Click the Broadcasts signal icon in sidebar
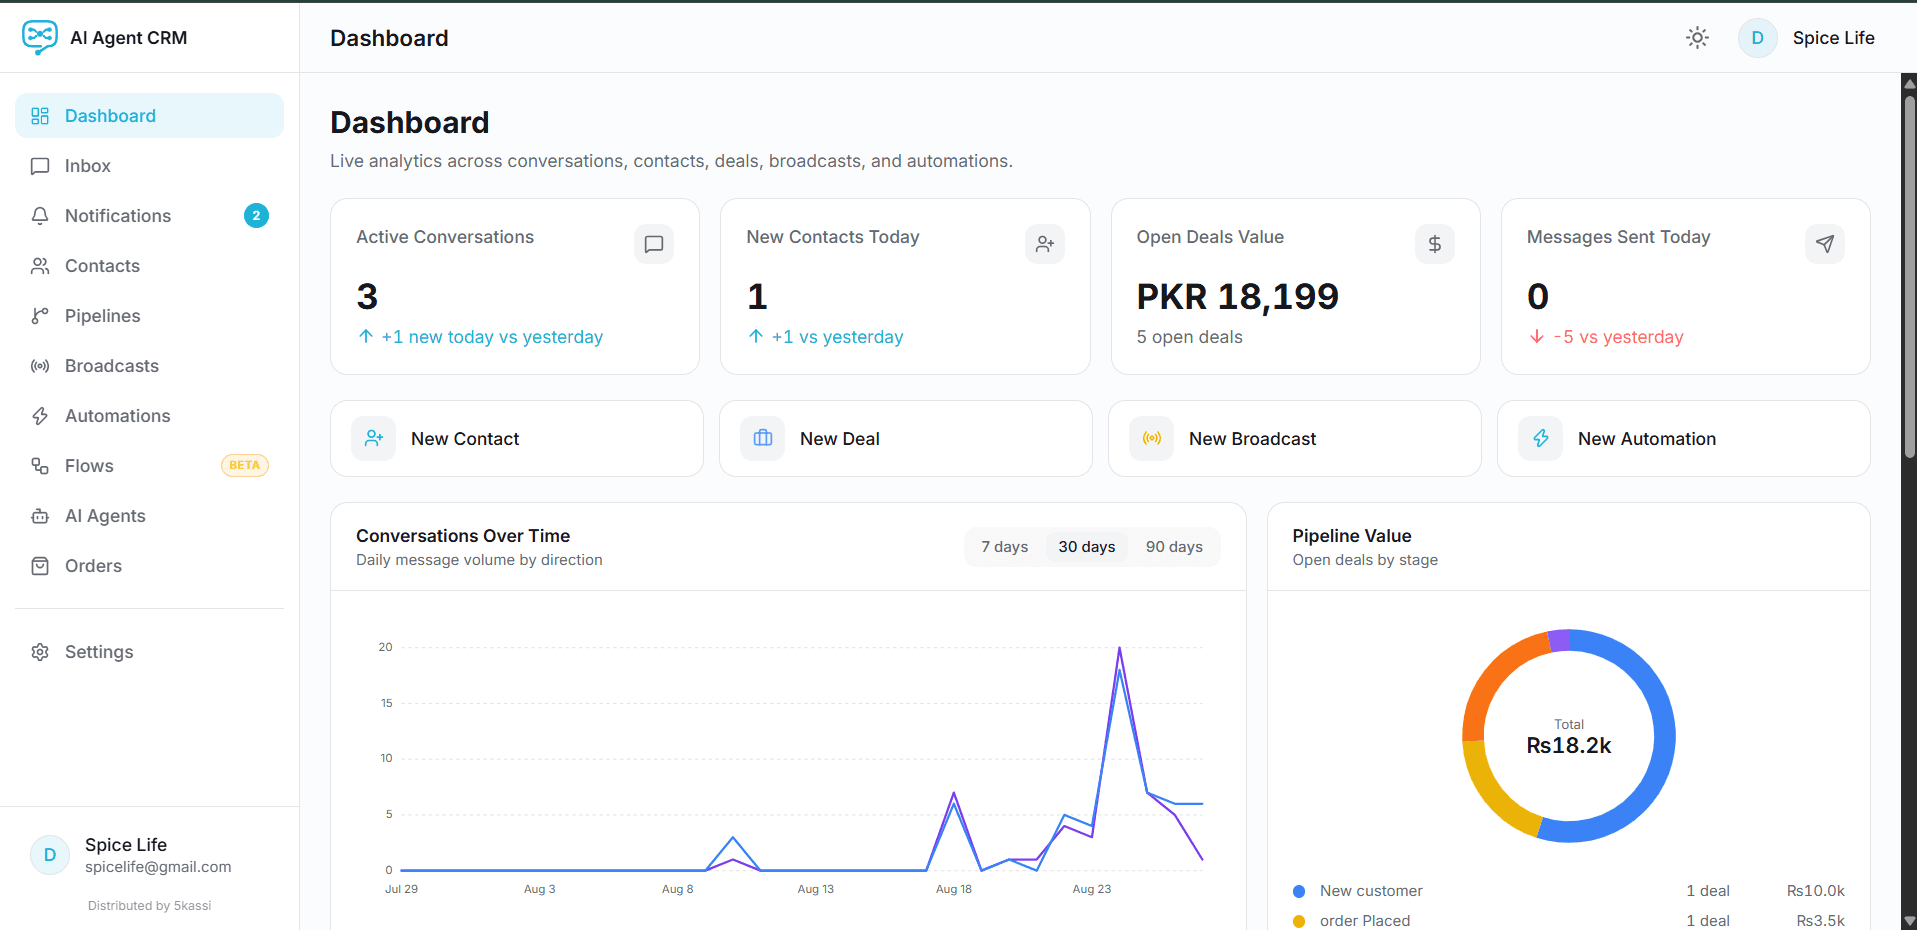The width and height of the screenshot is (1917, 930). tap(40, 366)
